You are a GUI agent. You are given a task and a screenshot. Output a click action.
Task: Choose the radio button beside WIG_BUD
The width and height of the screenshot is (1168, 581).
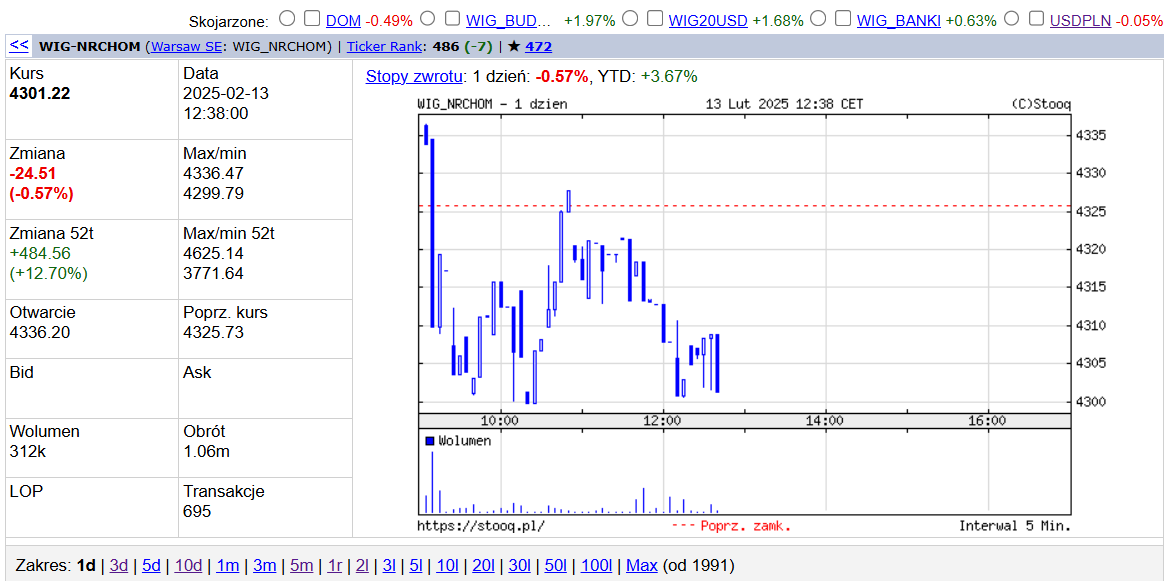coord(428,18)
